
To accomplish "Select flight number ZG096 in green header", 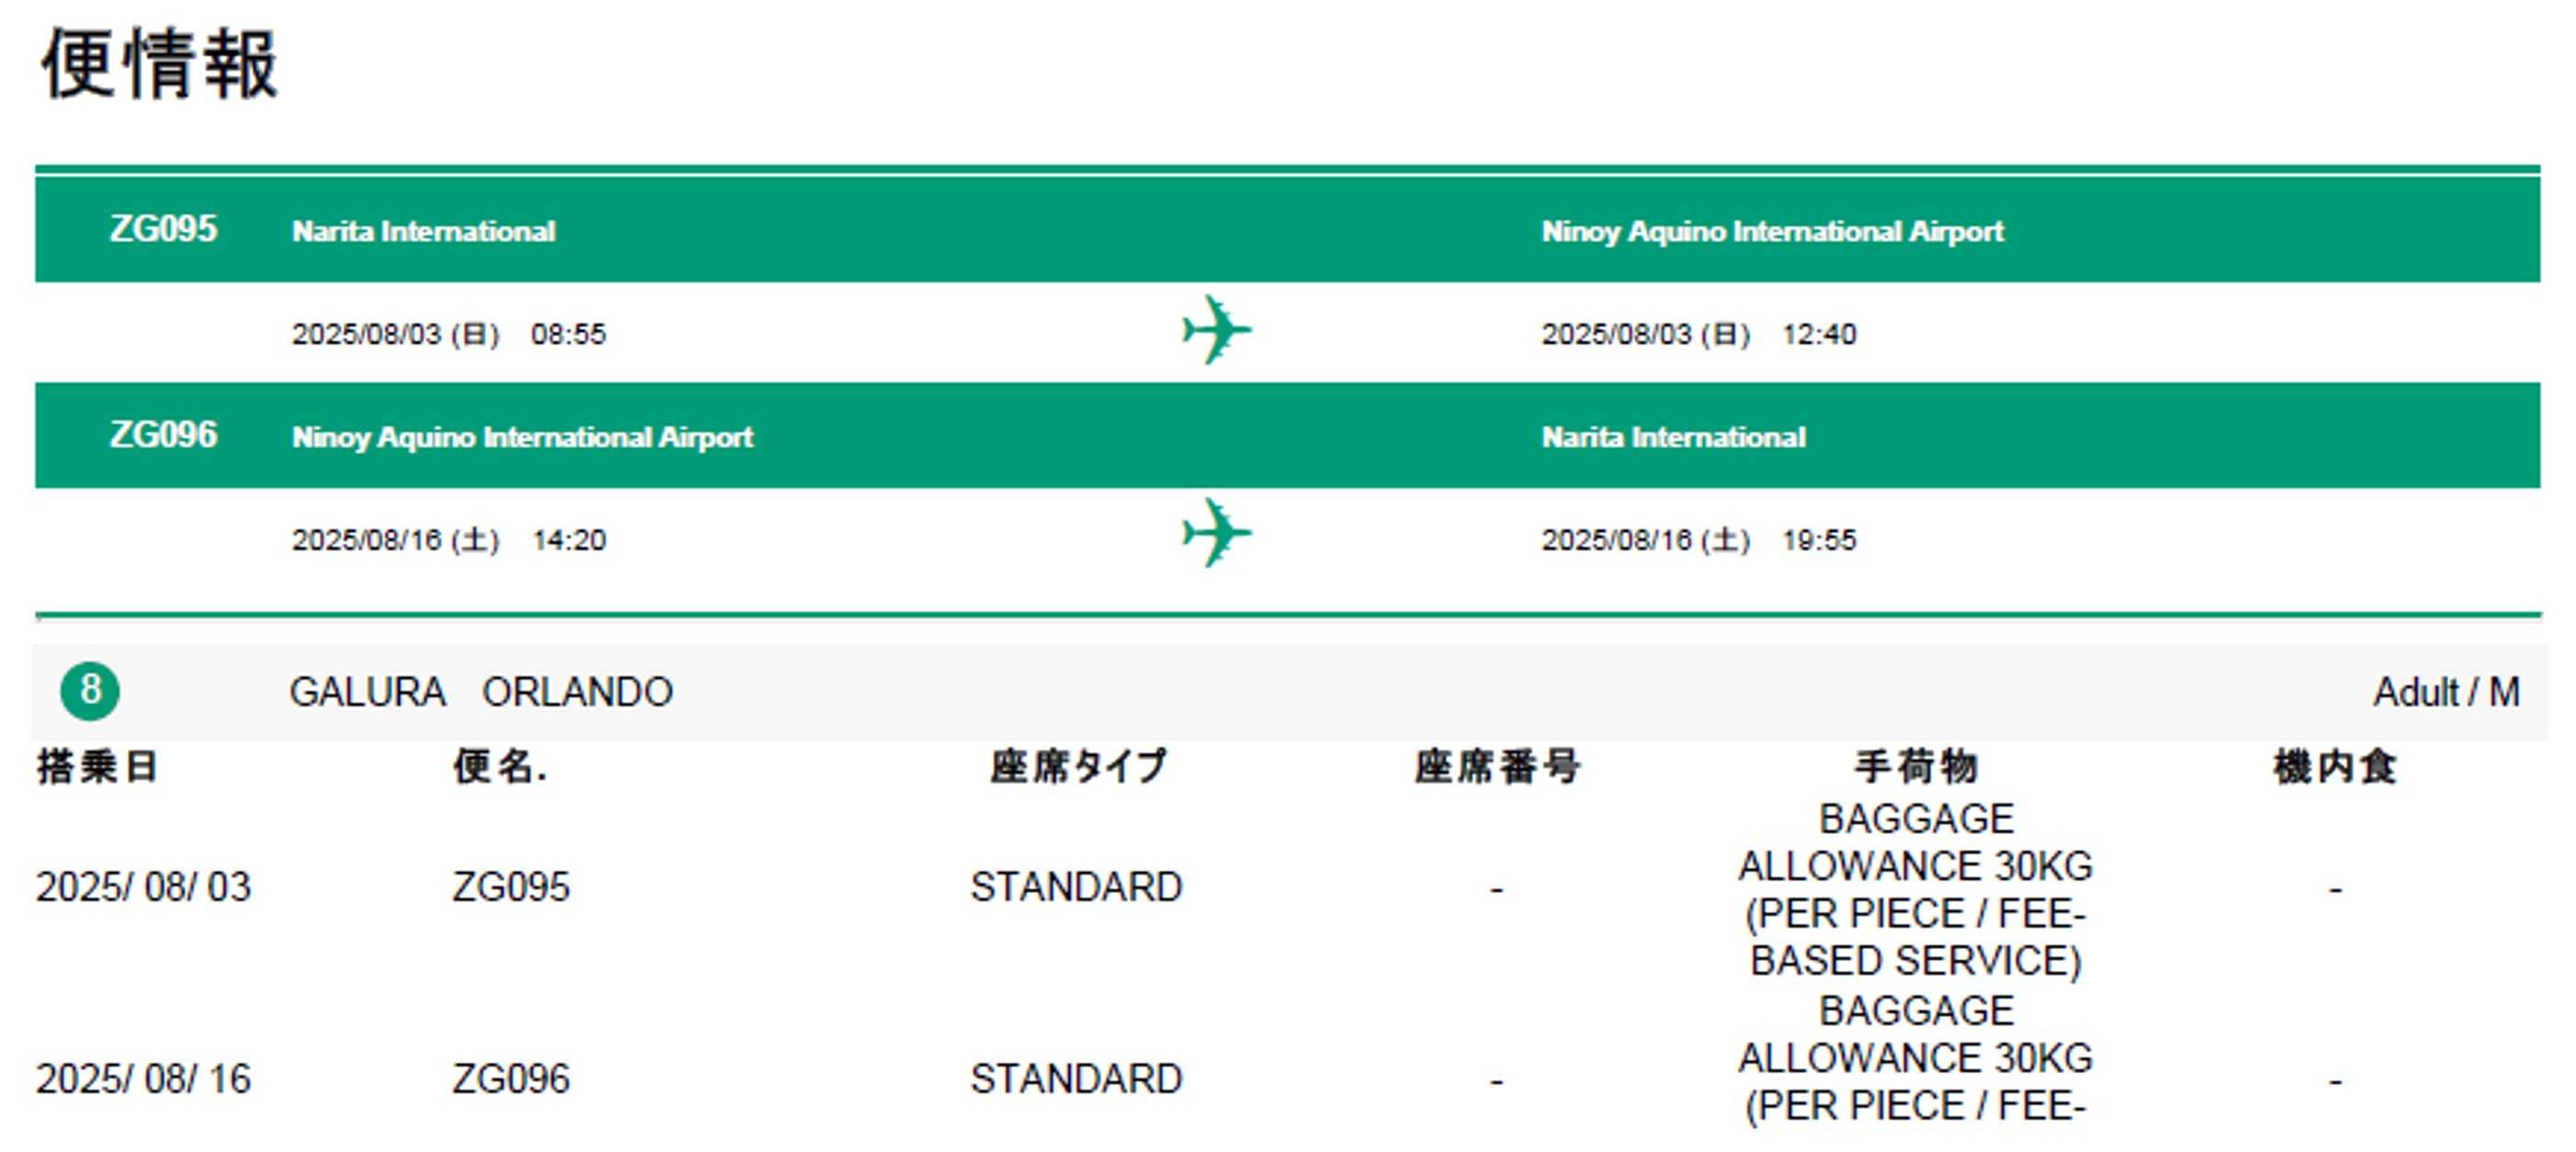I will 163,435.
